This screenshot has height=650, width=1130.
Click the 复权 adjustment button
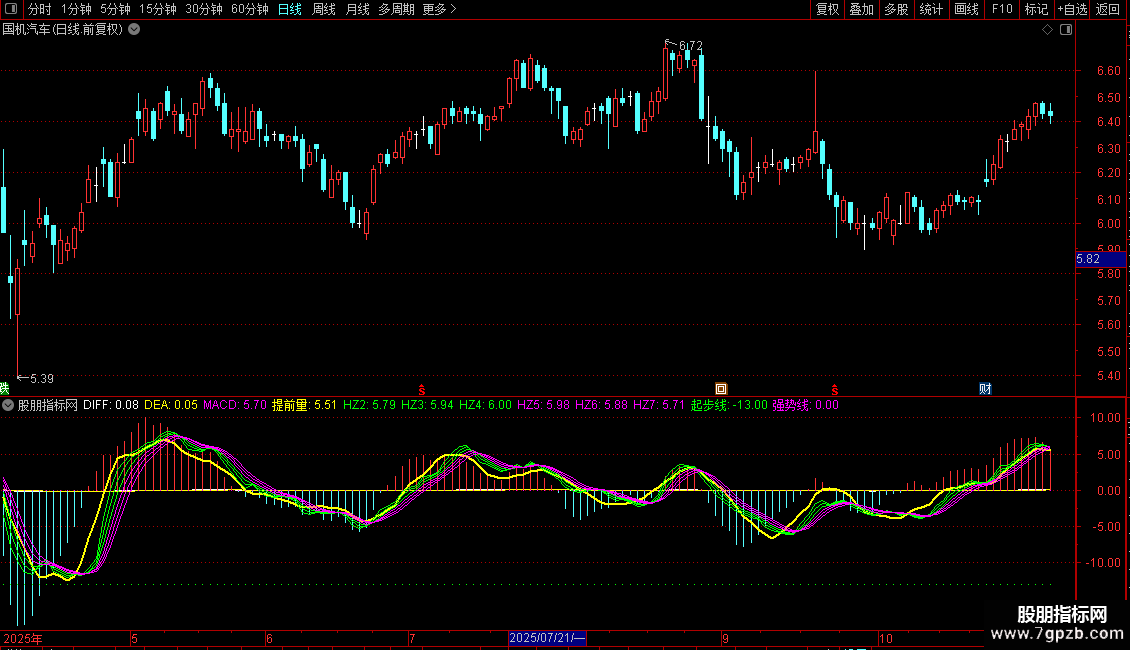coord(828,10)
